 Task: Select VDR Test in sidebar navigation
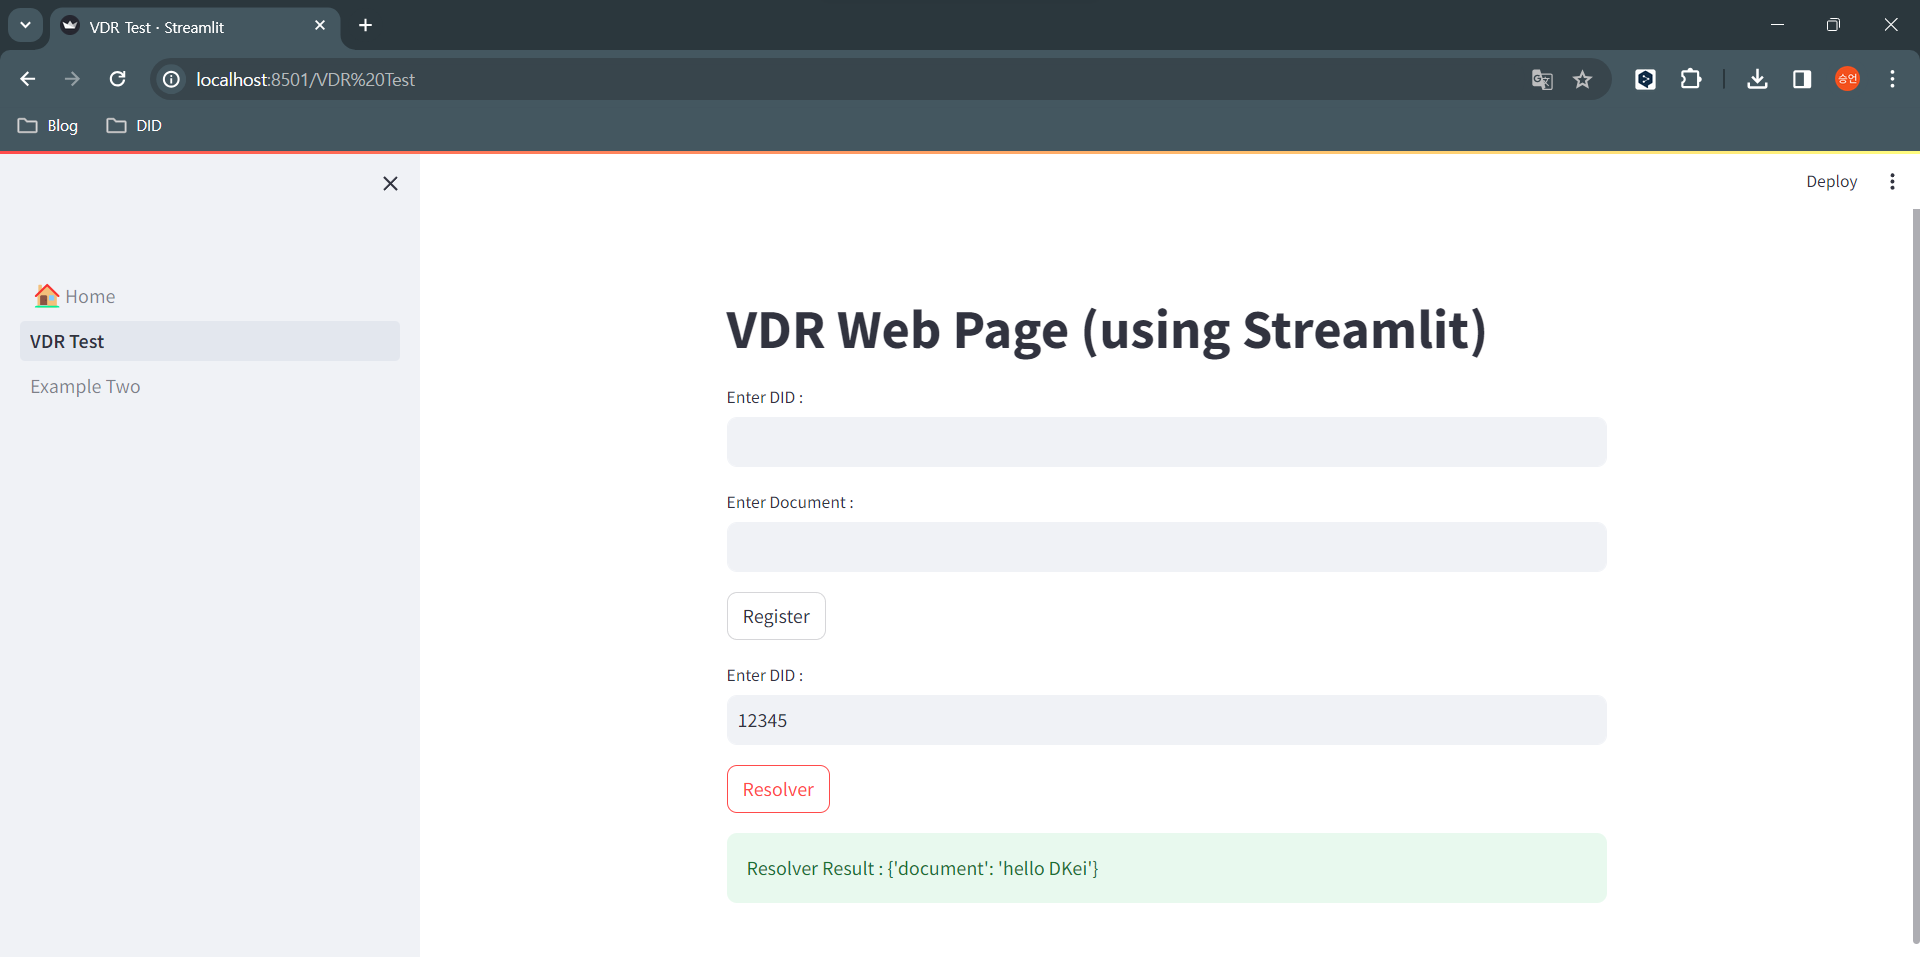(209, 341)
